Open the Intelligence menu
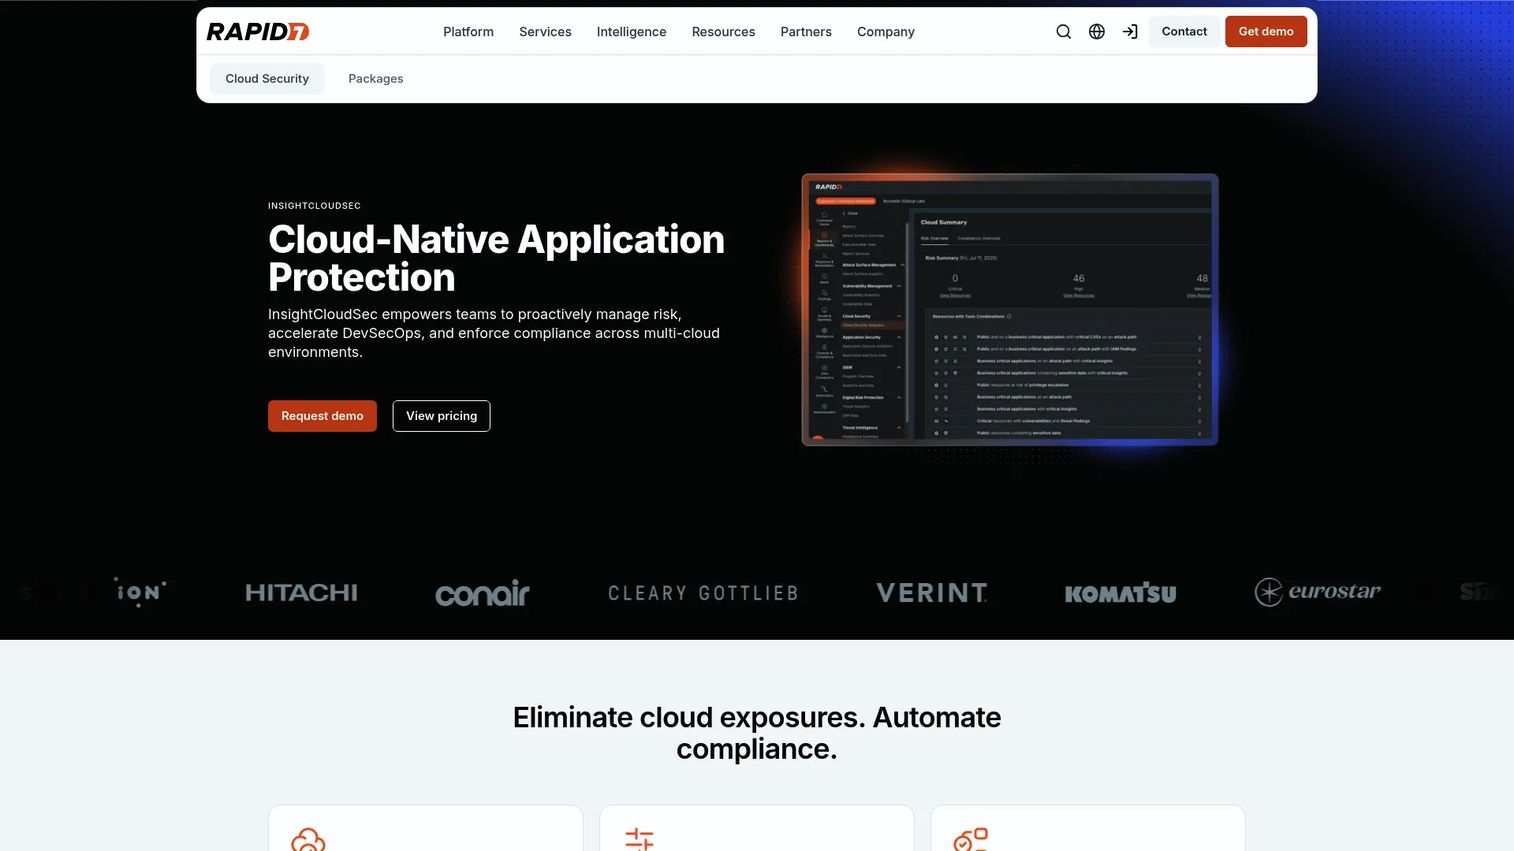The width and height of the screenshot is (1514, 851). pos(631,31)
